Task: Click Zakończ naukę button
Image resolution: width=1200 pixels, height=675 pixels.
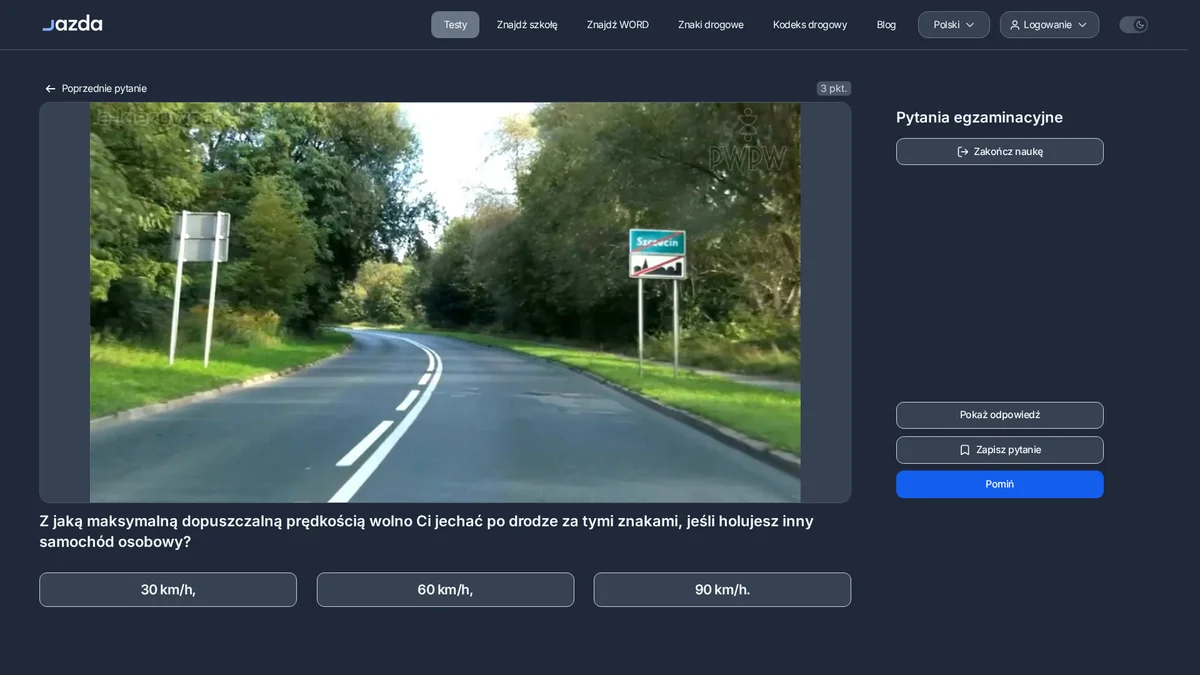Action: click(1000, 152)
